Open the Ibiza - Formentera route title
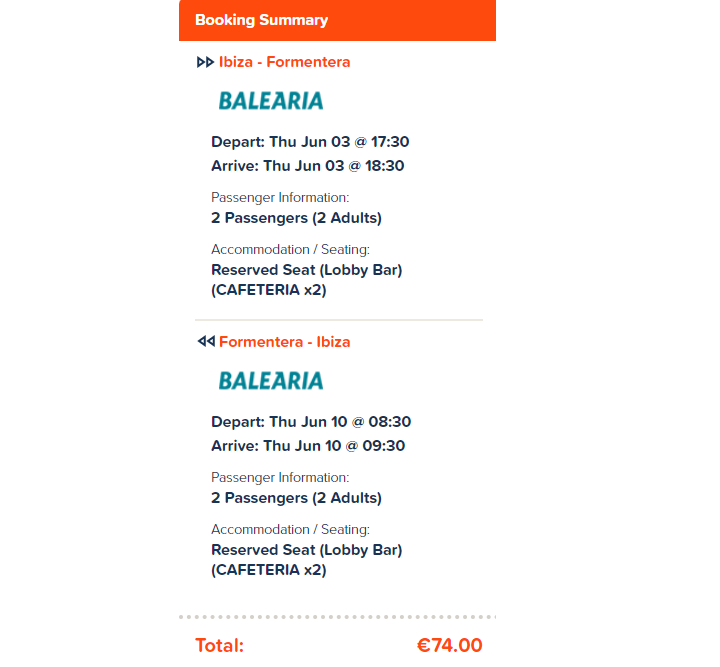Viewport: 720px width, 667px height. pos(284,62)
